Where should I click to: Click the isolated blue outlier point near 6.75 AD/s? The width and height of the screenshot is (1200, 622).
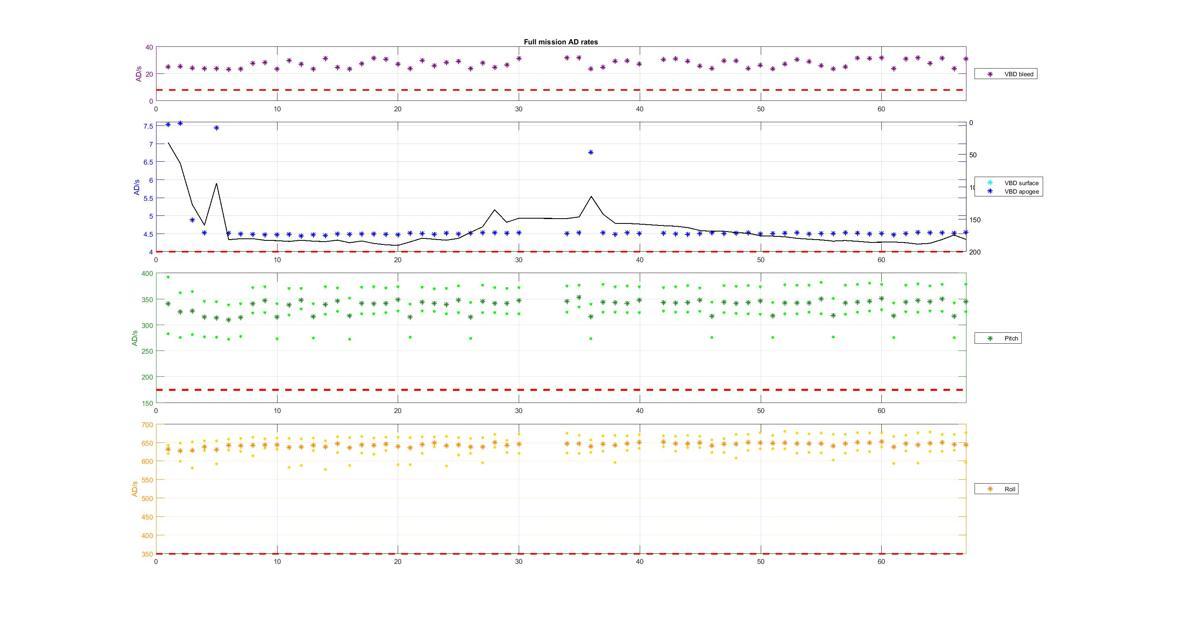pyautogui.click(x=591, y=152)
